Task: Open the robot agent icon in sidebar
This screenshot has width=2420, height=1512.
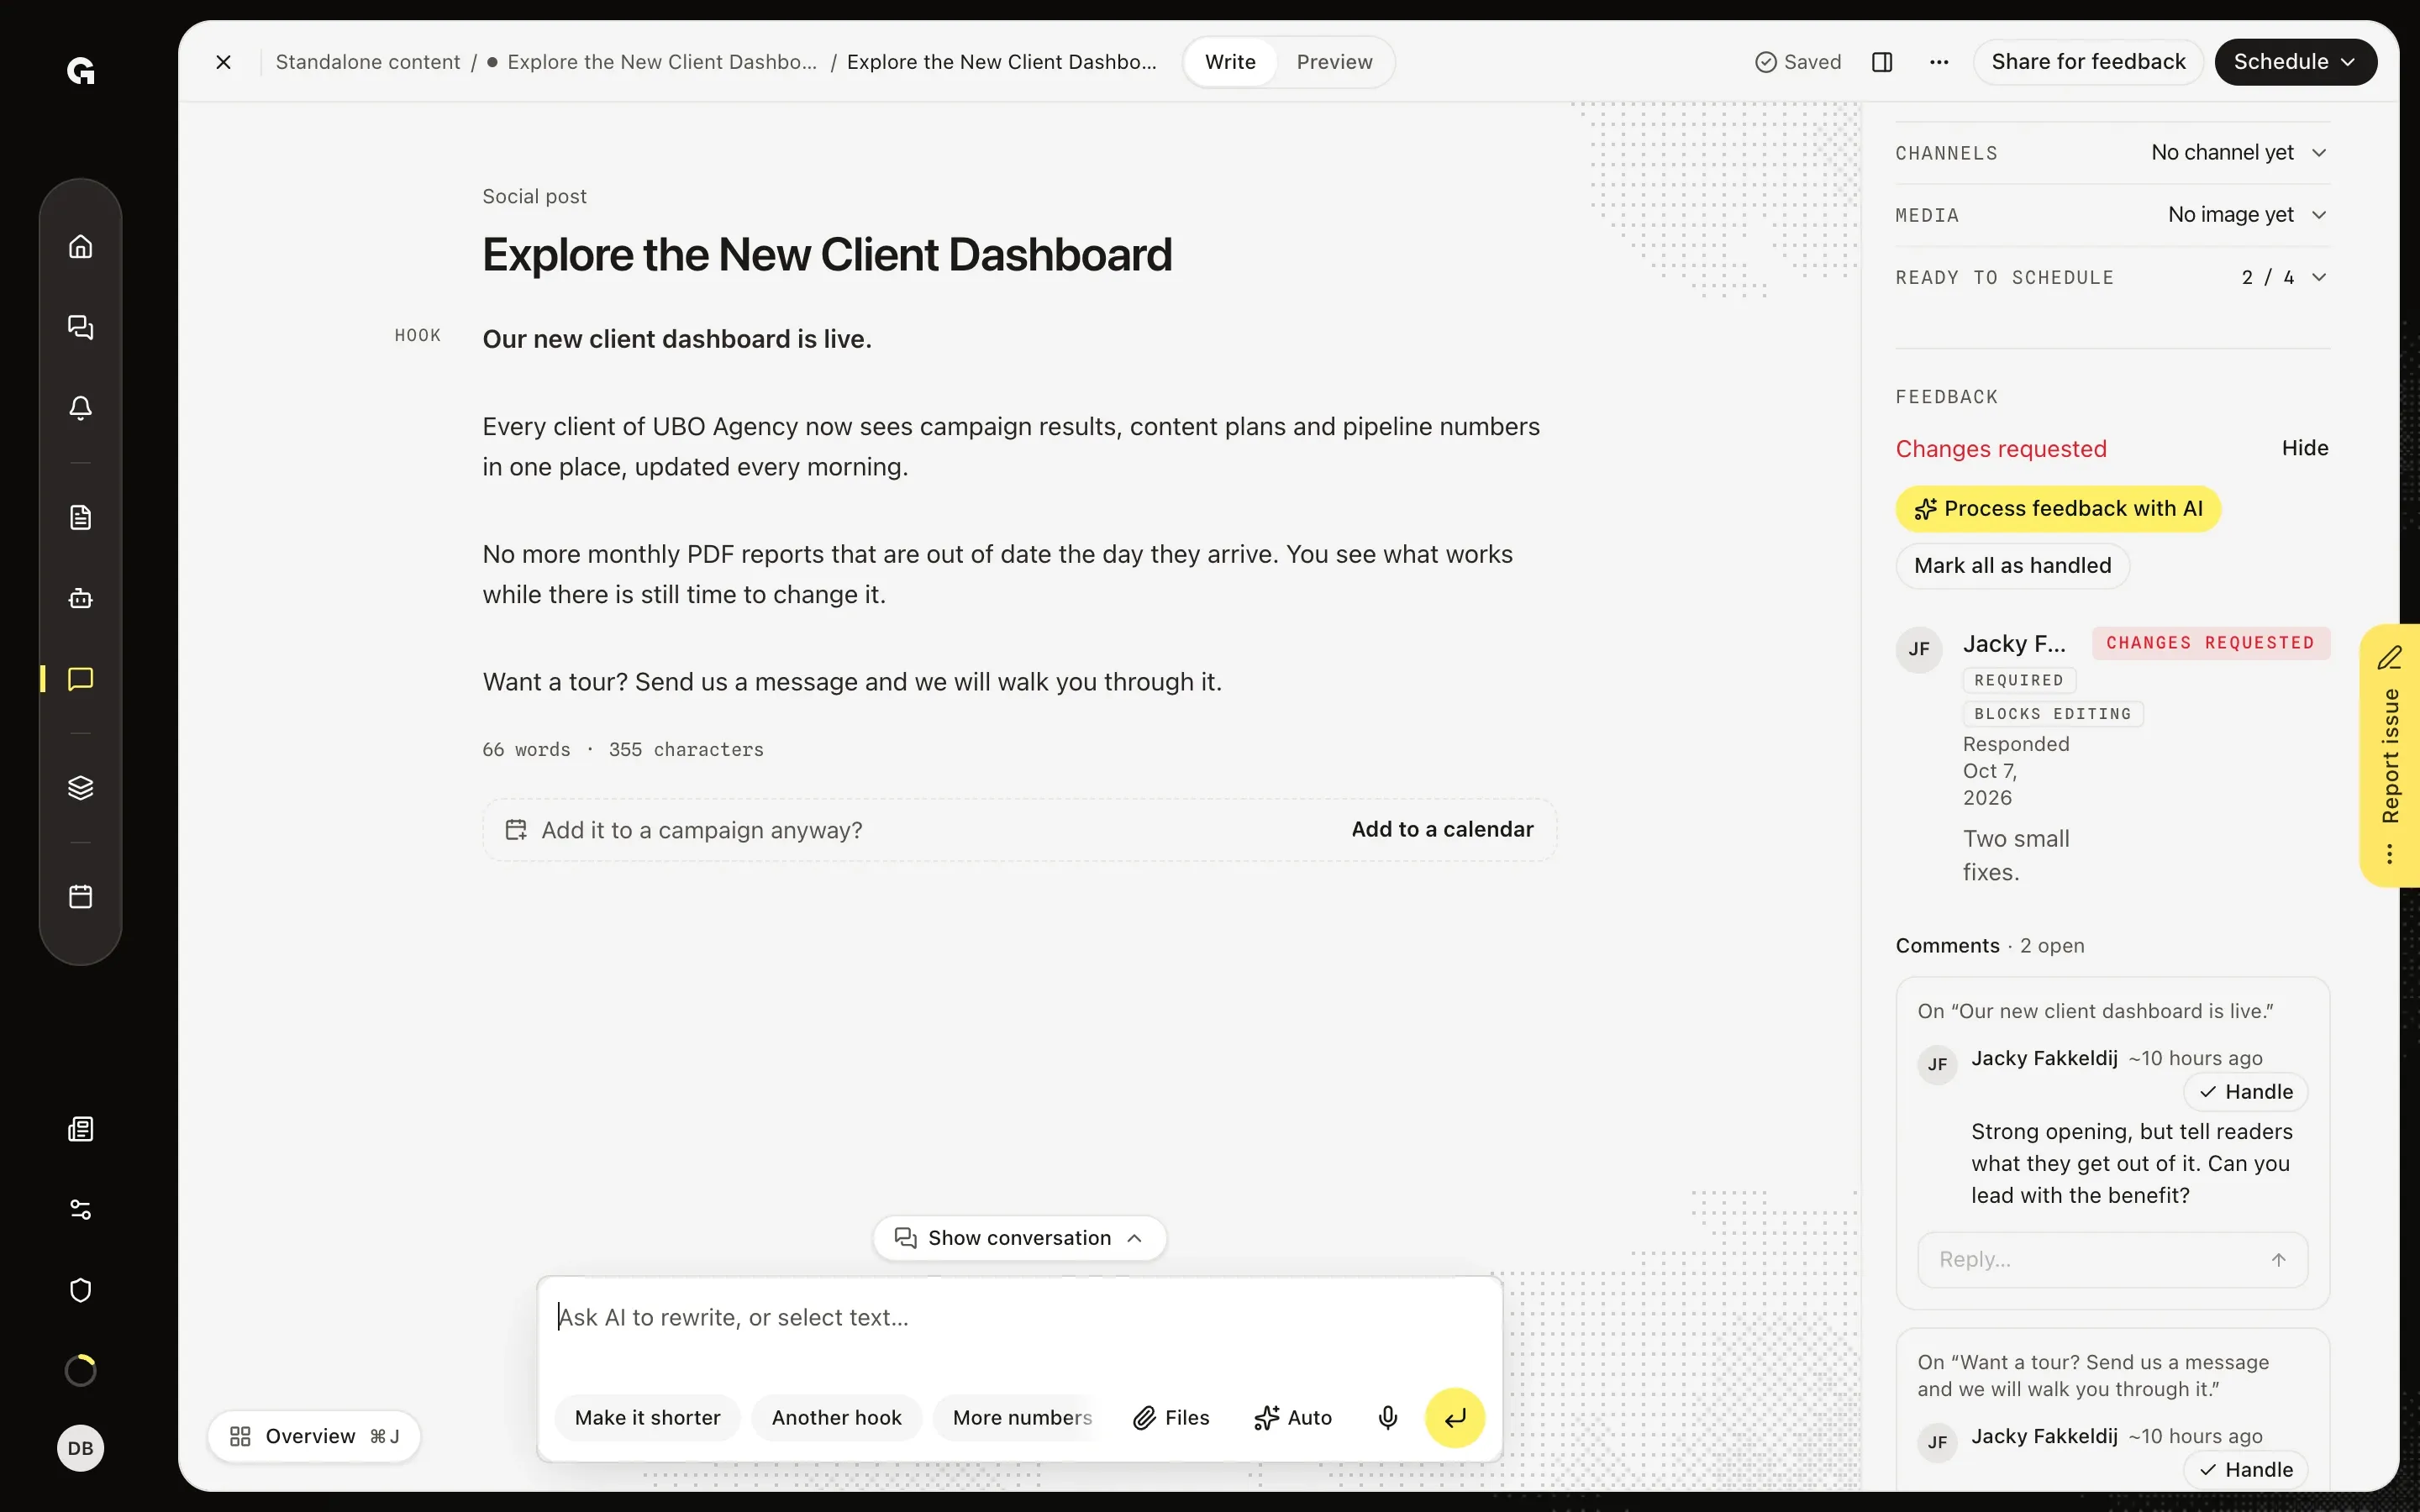Action: click(x=80, y=598)
